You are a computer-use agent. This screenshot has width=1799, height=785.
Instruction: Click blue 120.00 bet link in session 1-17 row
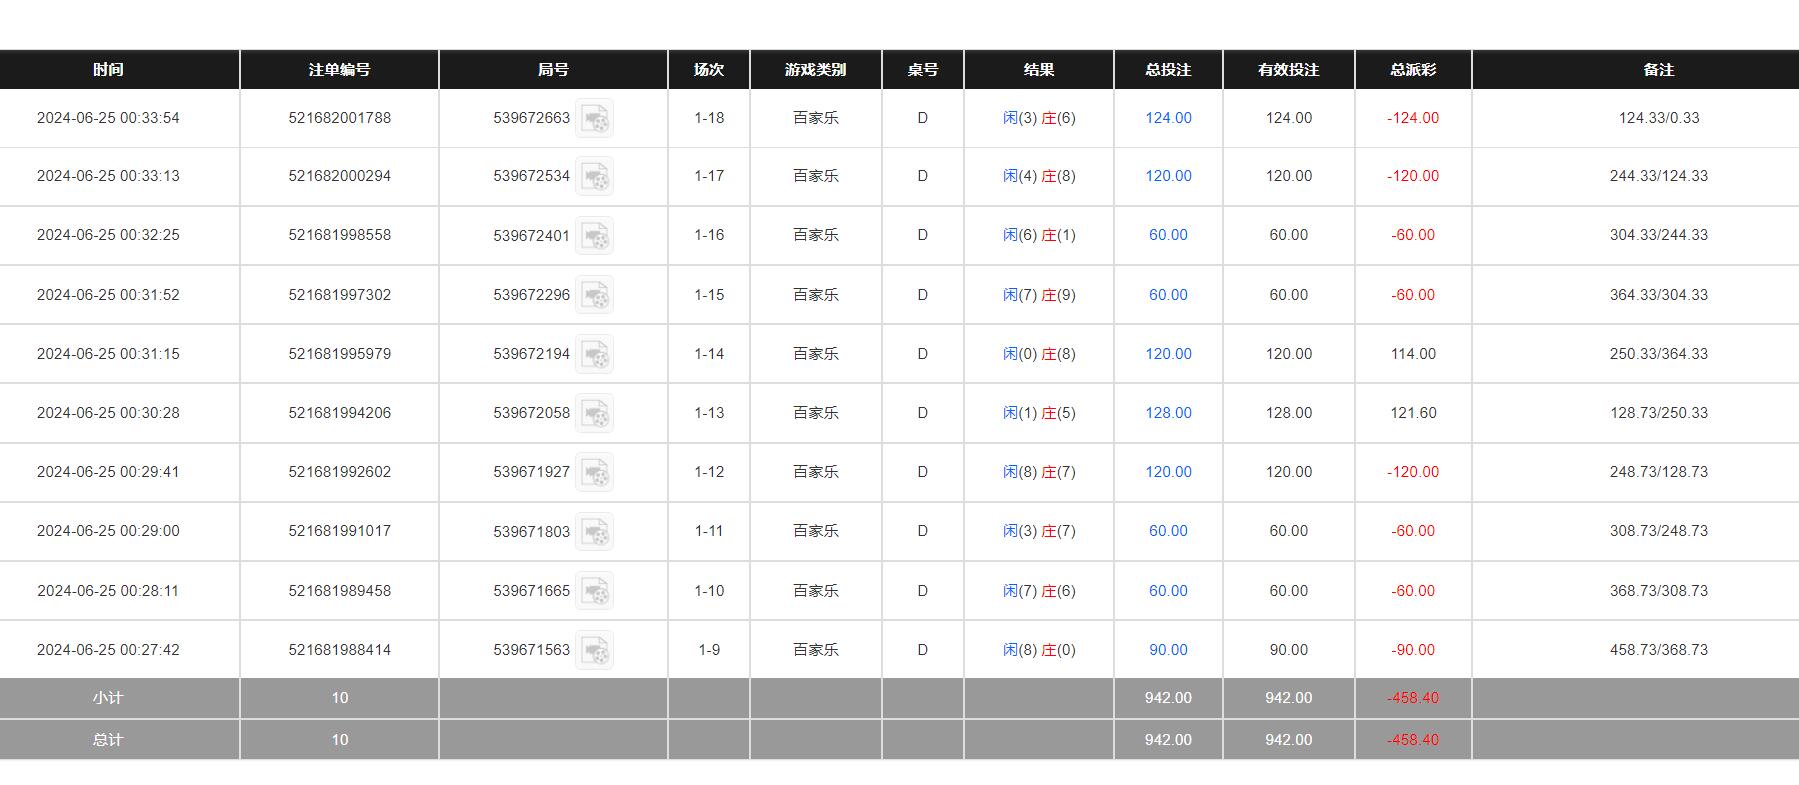click(x=1168, y=176)
